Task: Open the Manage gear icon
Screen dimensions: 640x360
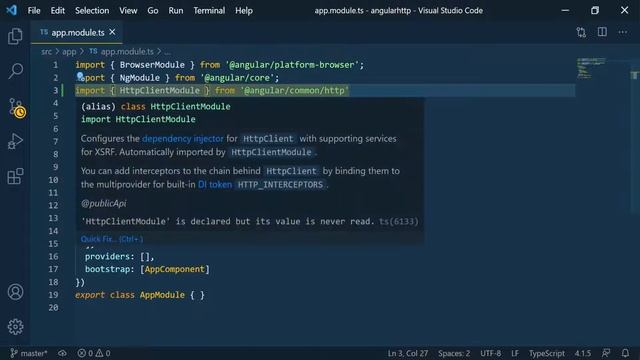Action: coord(16,327)
